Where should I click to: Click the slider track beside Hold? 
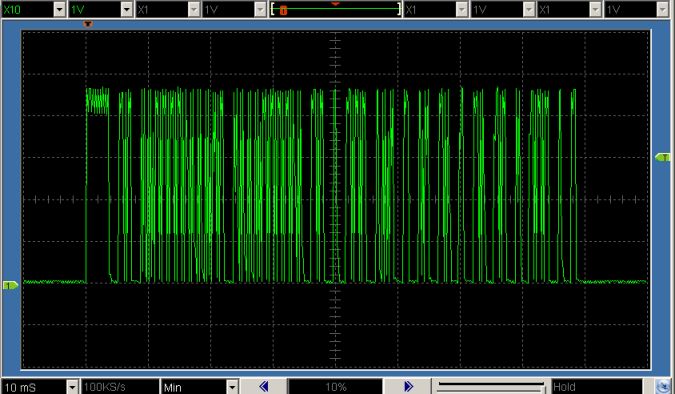[x=491, y=387]
